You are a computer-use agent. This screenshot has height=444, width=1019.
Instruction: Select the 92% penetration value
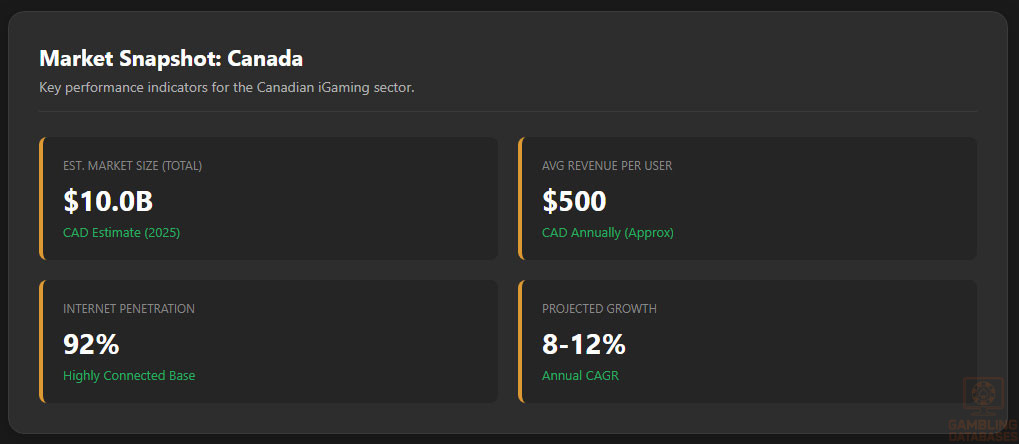91,344
